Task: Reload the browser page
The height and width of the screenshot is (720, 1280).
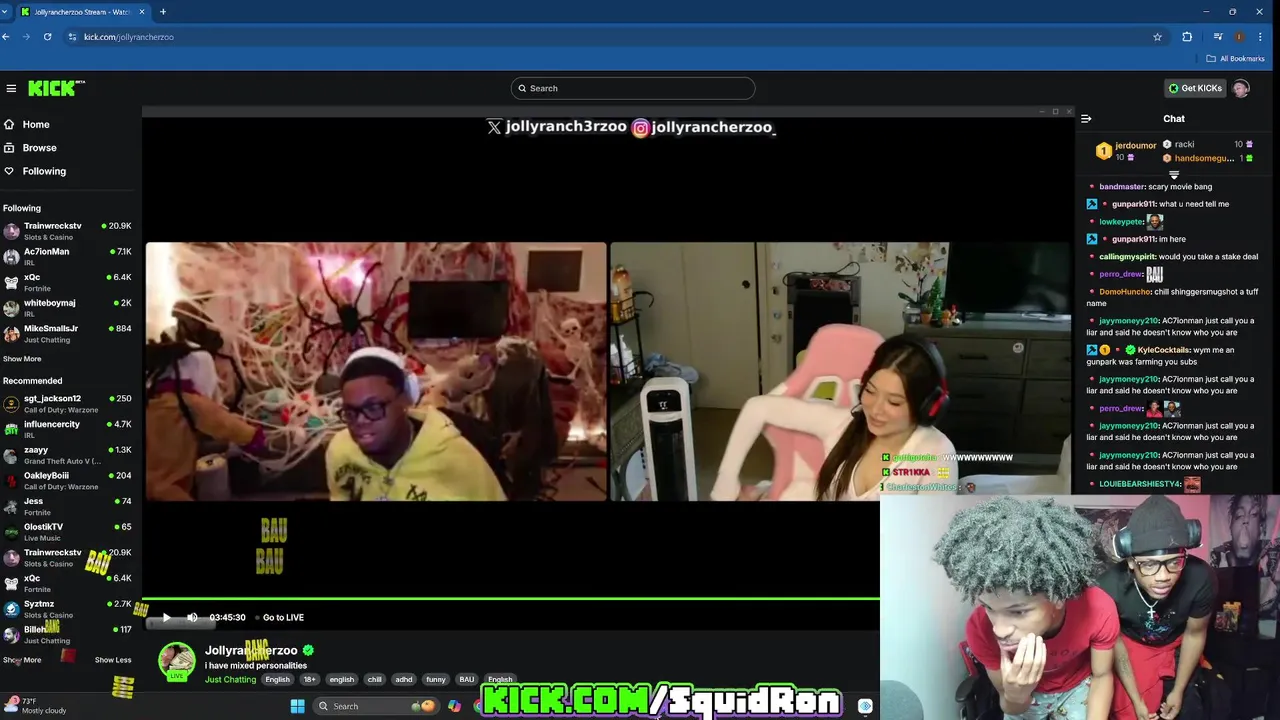Action: (x=47, y=37)
